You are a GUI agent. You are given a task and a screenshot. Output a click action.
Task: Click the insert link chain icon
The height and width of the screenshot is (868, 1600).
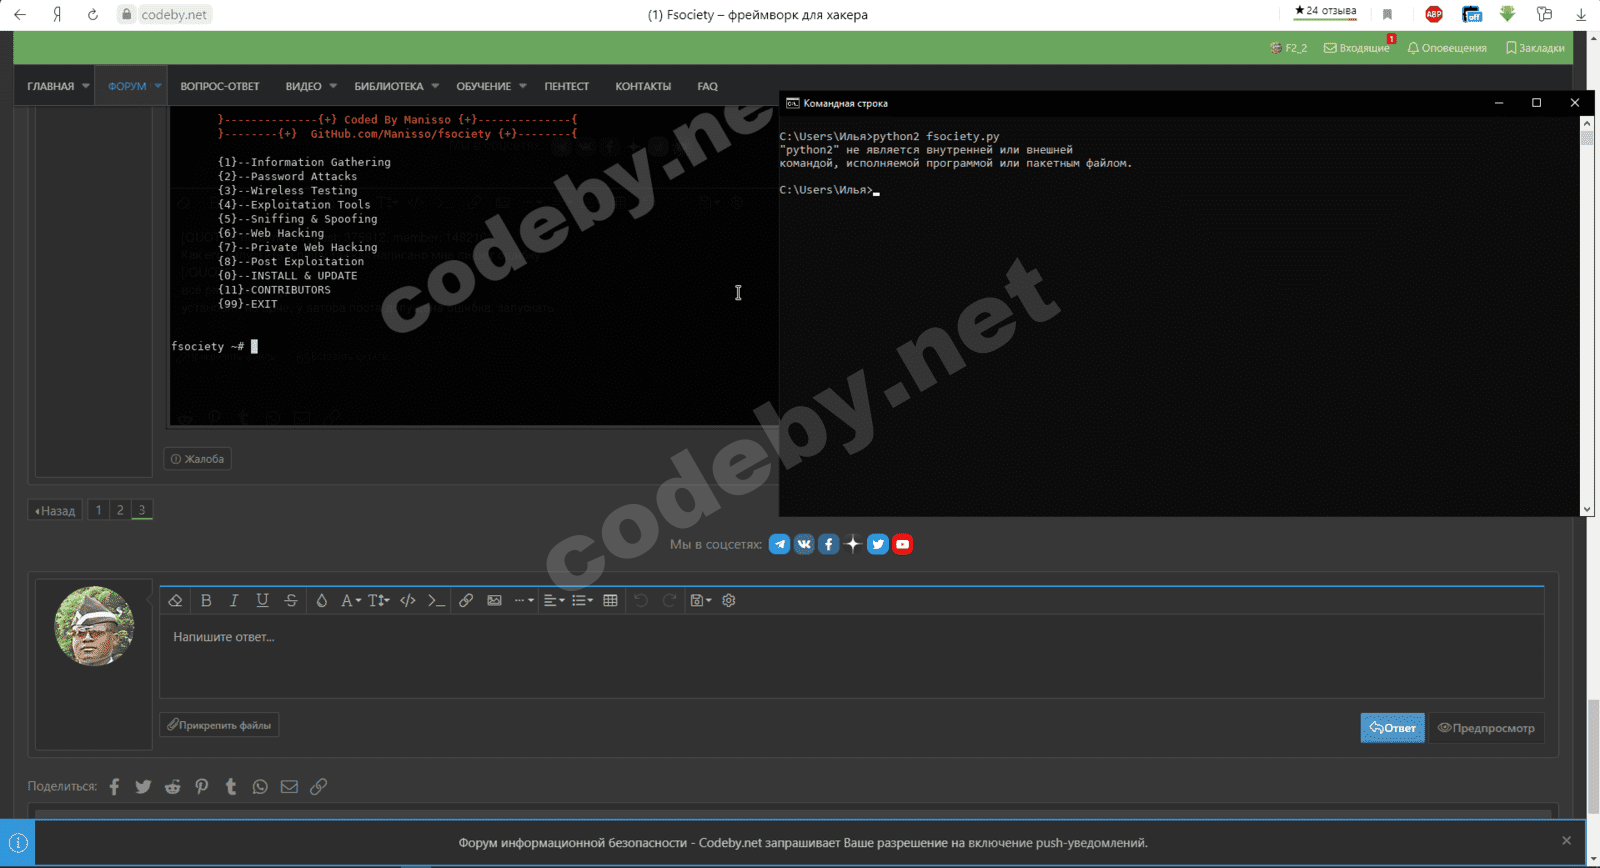click(x=466, y=600)
